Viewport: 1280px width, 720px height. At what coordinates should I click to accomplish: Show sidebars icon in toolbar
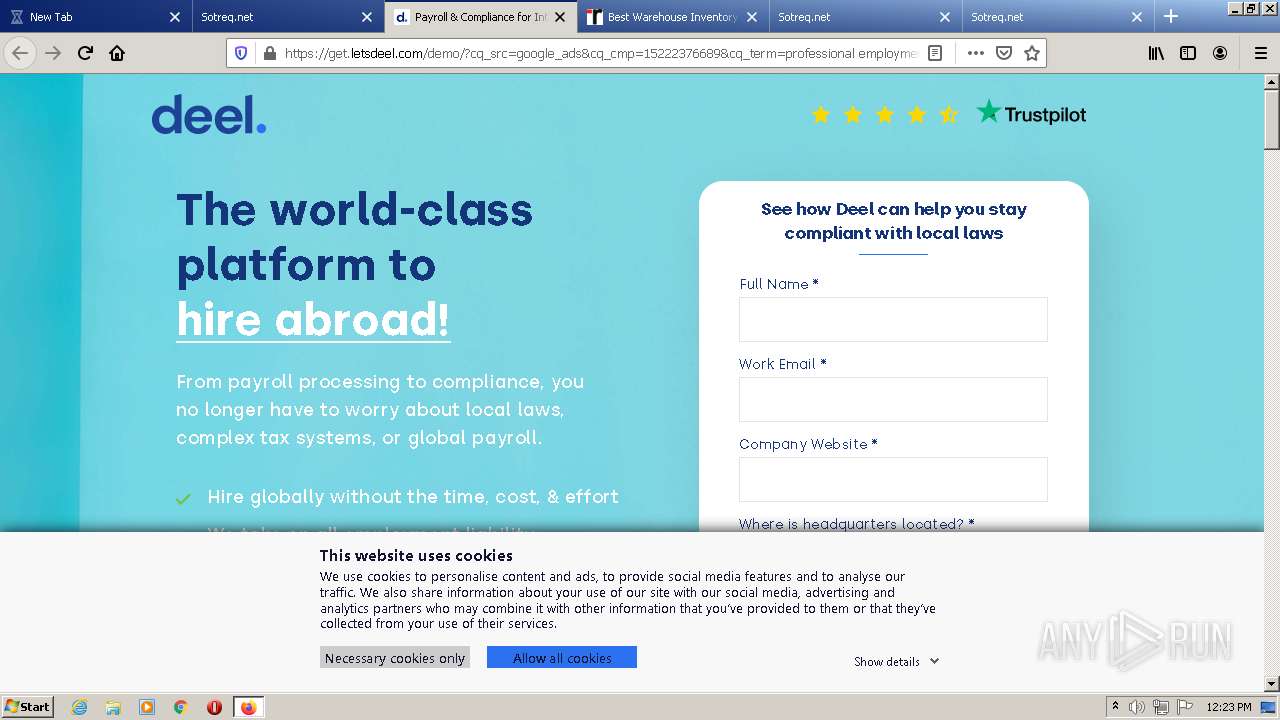[1188, 53]
